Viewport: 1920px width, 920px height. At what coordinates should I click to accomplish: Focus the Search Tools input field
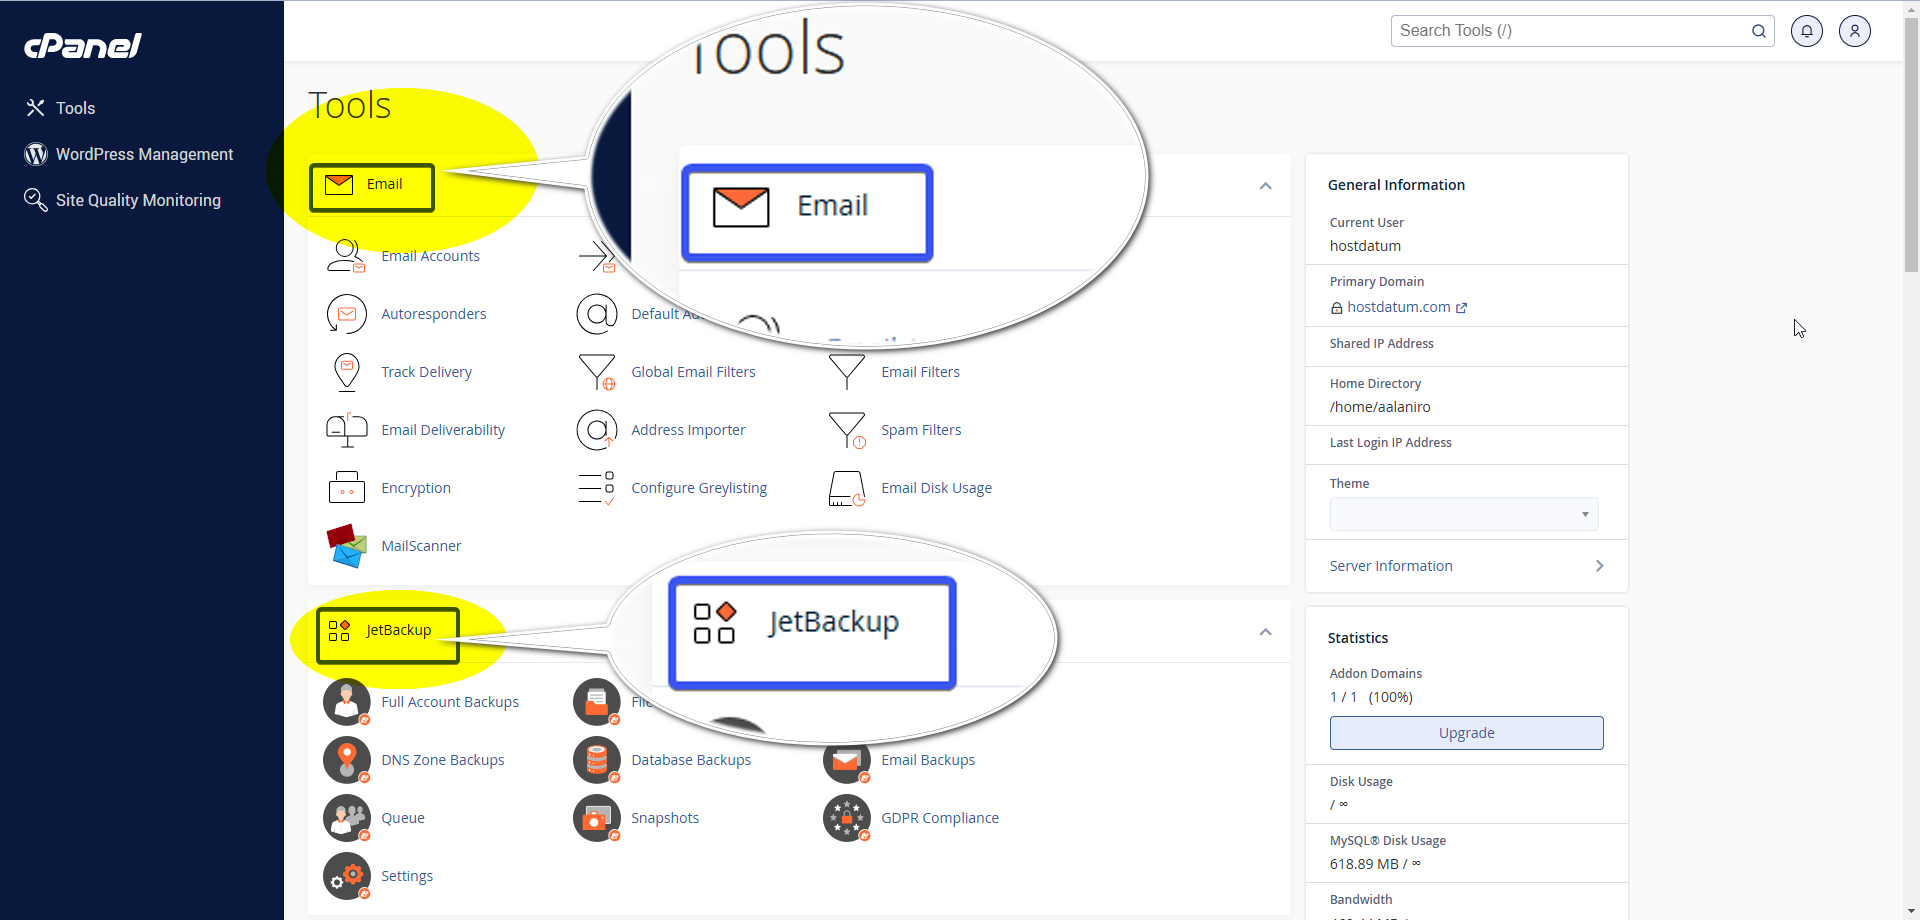click(x=1570, y=31)
